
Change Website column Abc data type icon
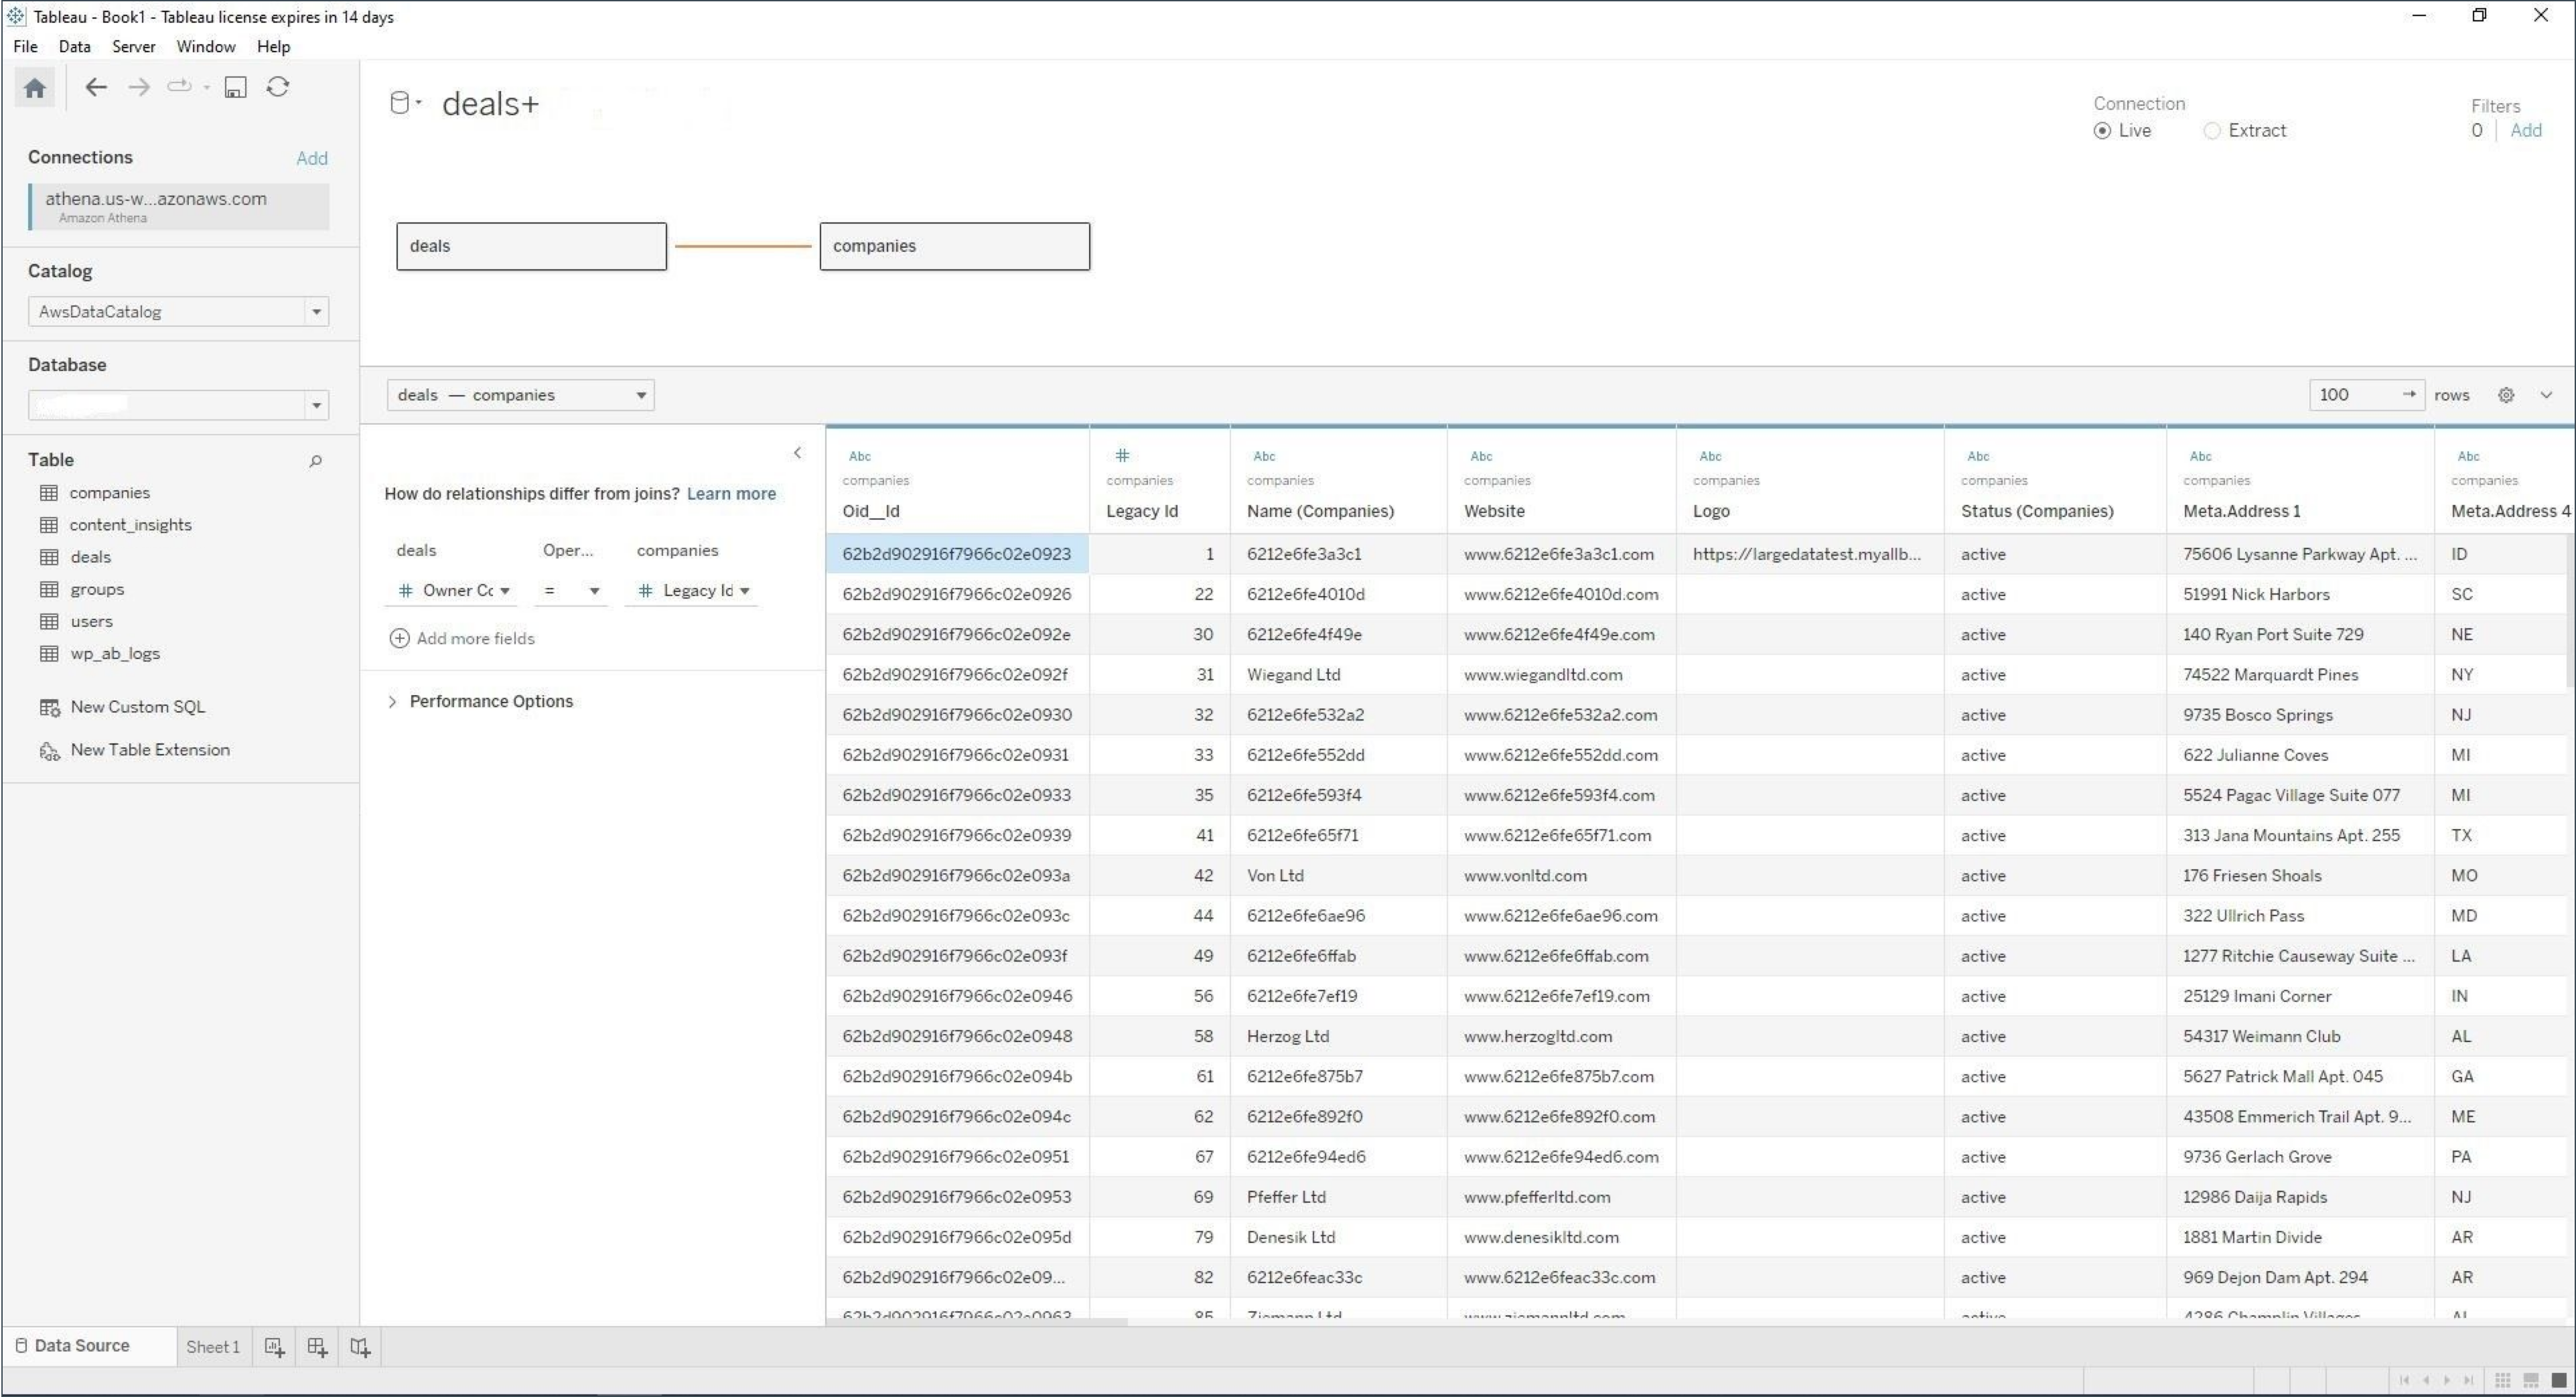(x=1481, y=456)
